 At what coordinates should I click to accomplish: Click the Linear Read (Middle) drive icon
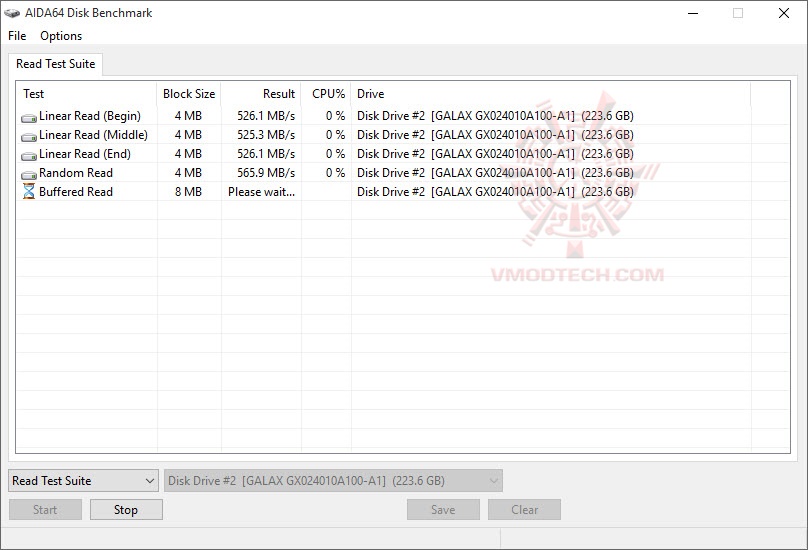pos(29,137)
